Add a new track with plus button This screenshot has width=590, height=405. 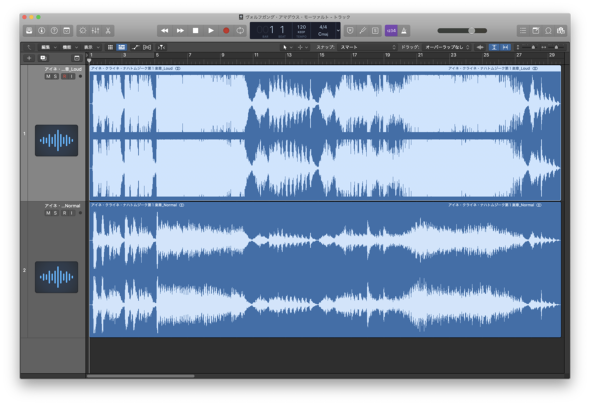29,58
